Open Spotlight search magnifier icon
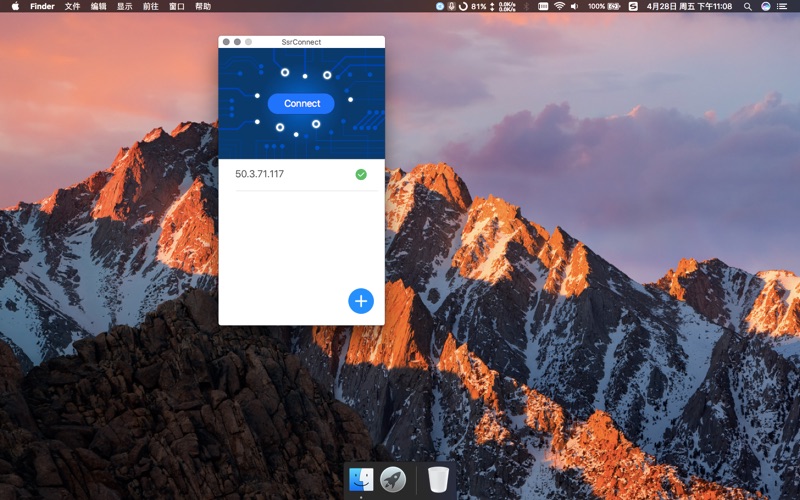Screen dimensions: 800x500 coord(747,6)
